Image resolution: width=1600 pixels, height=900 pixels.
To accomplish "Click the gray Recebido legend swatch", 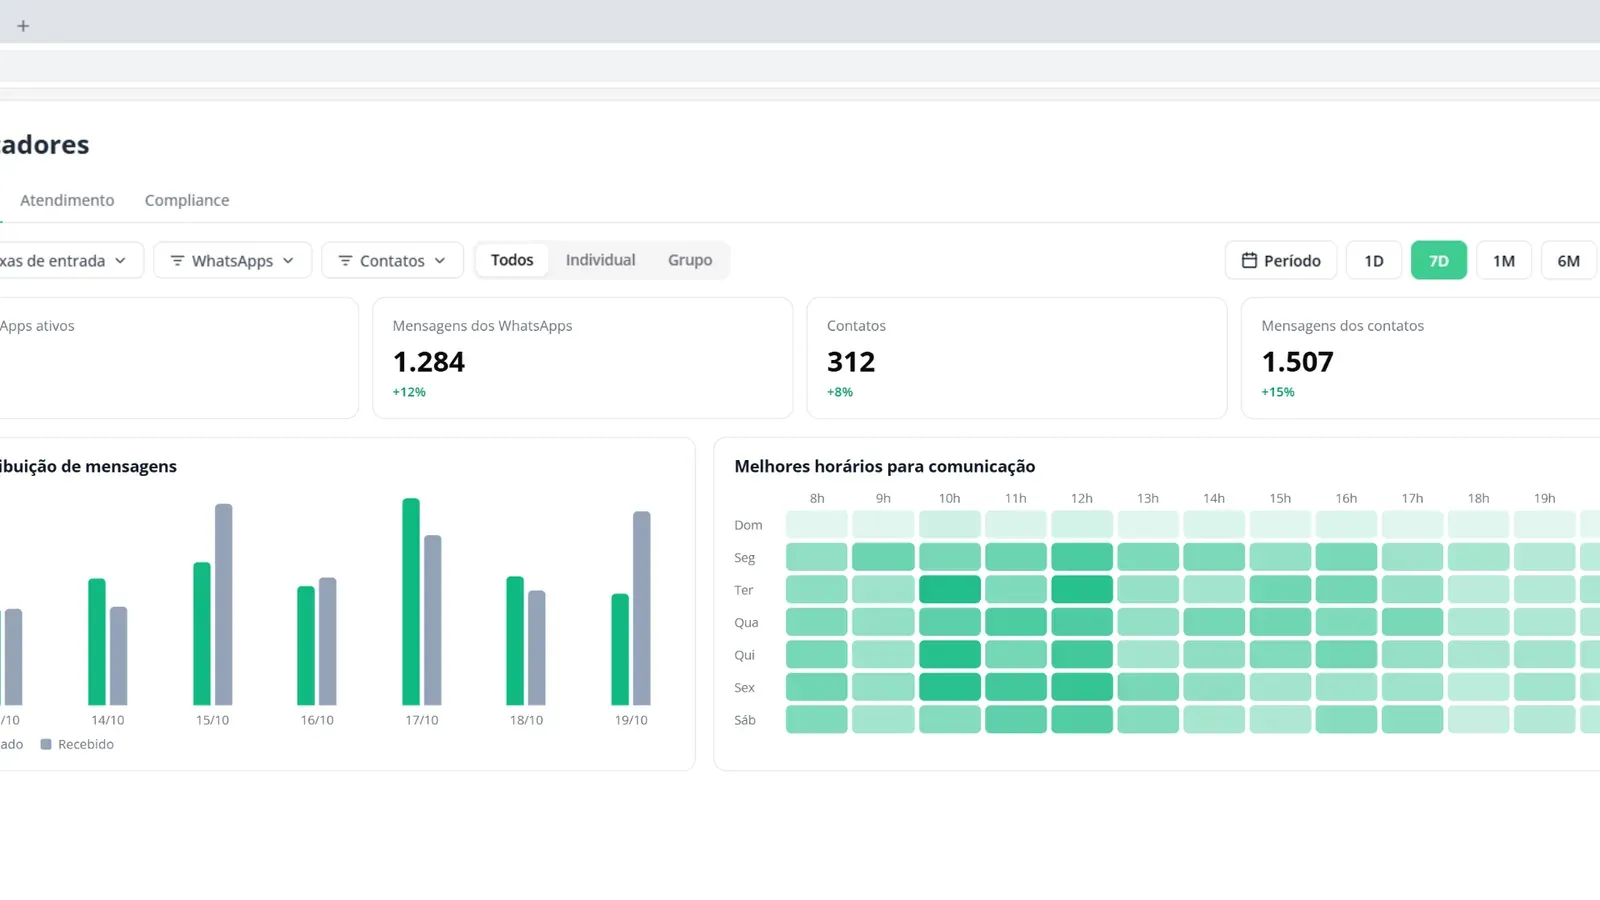I will (x=46, y=744).
